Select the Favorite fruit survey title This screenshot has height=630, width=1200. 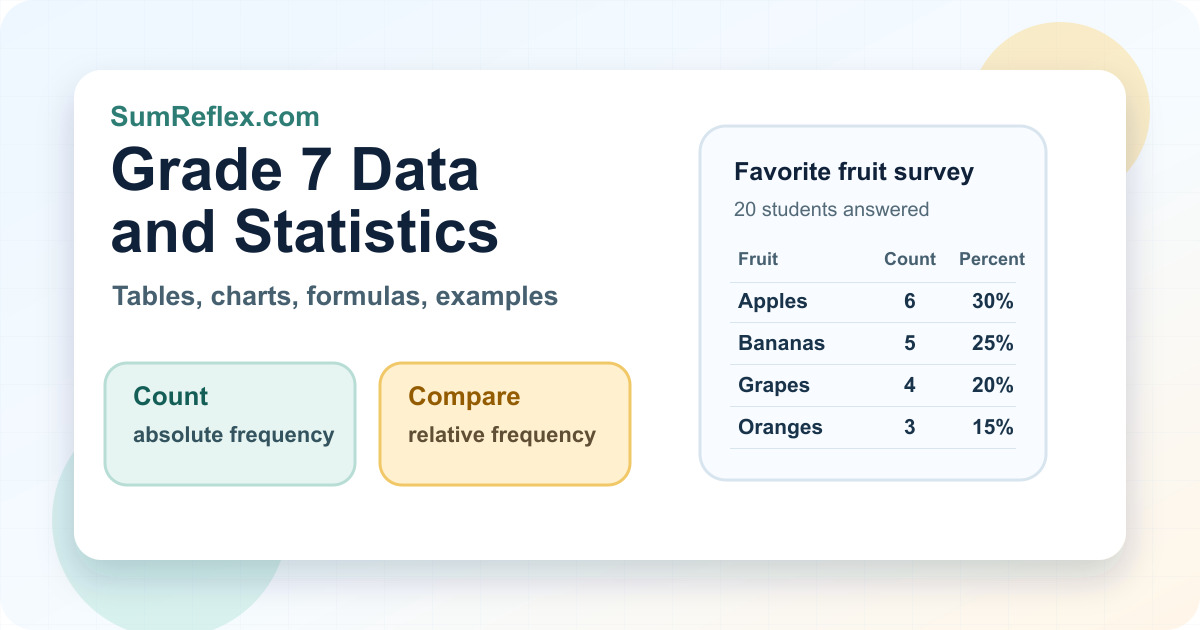click(854, 172)
